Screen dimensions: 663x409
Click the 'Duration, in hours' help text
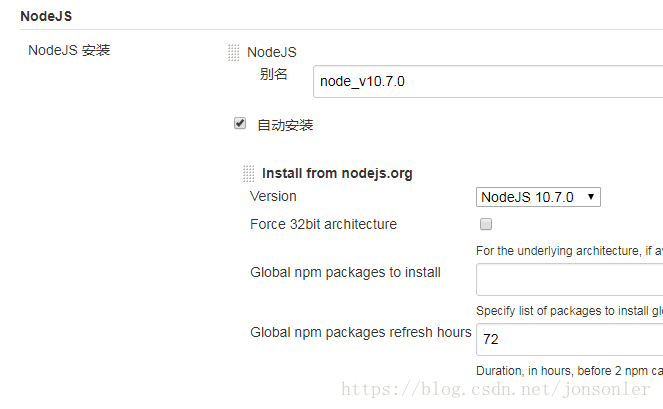[568, 370]
